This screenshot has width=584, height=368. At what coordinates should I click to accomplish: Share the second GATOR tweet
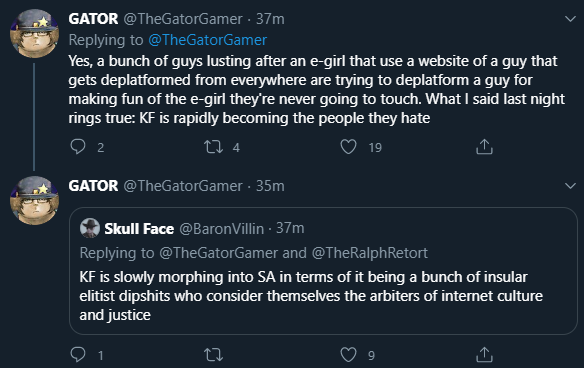point(484,355)
